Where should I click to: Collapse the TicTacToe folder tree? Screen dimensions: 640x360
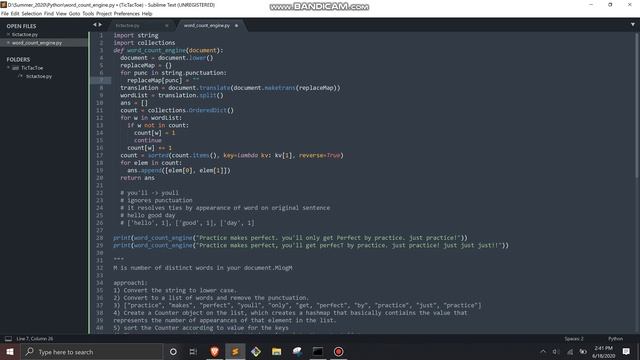(8, 68)
